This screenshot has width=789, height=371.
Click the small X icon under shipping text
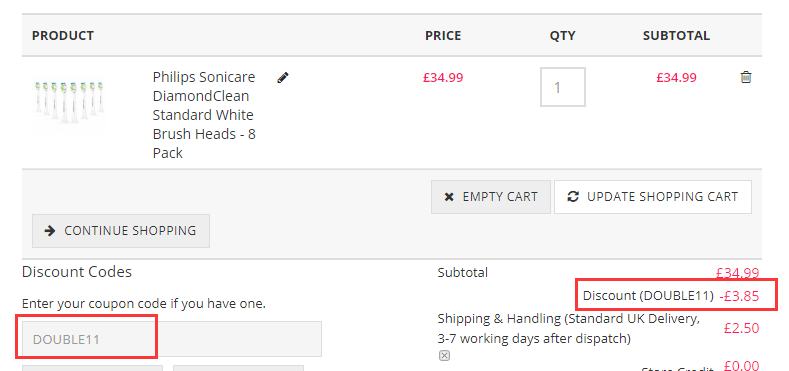point(444,356)
